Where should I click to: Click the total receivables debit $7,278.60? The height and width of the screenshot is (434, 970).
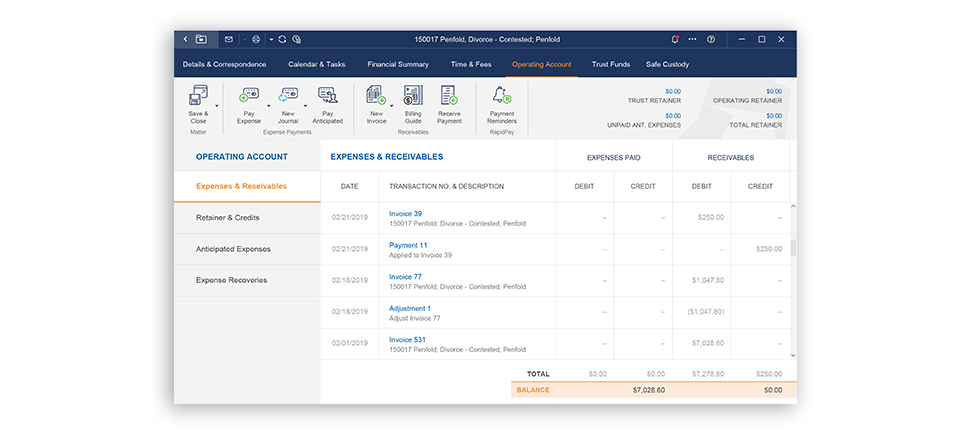(x=708, y=374)
